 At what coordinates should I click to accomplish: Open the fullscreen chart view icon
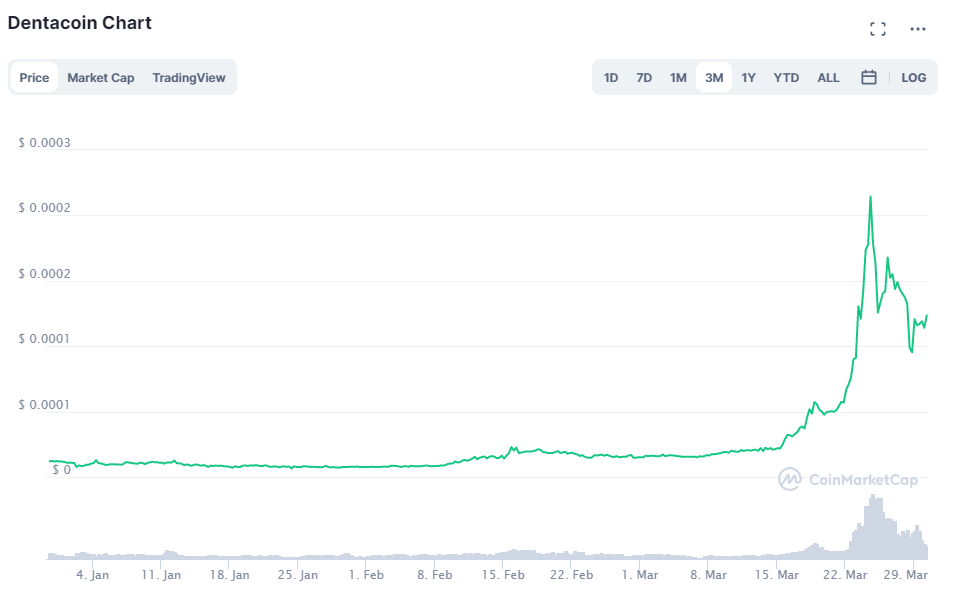click(x=878, y=29)
